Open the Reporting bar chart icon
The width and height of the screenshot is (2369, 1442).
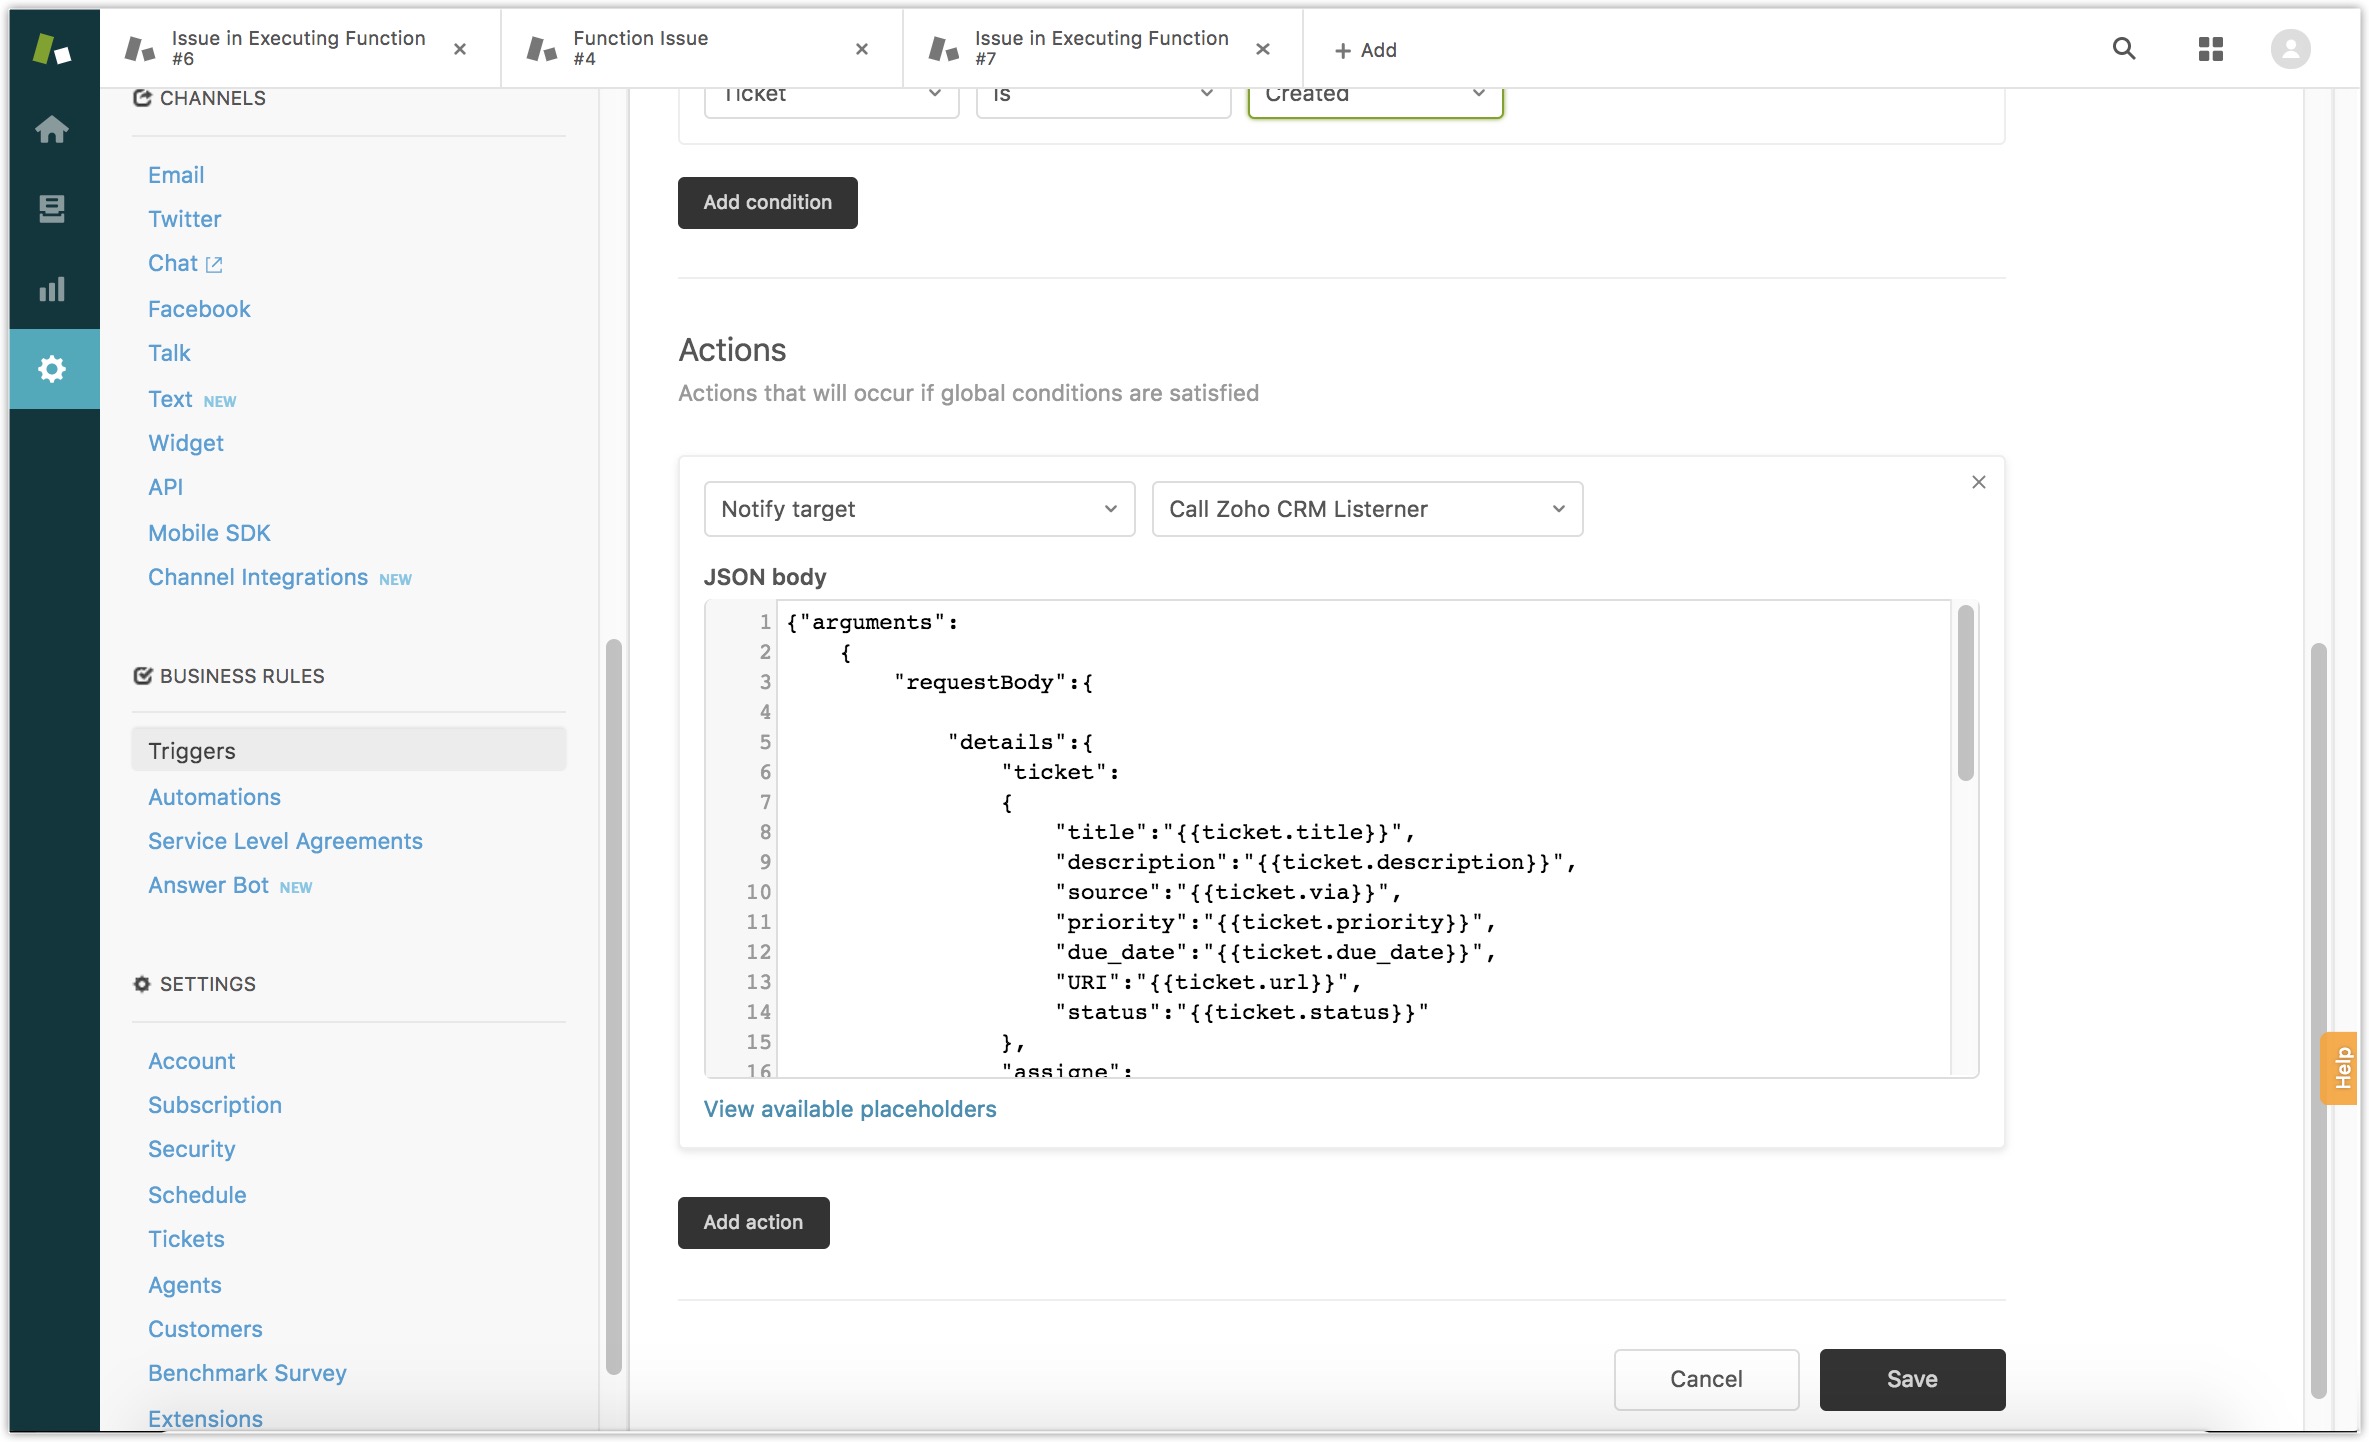(52, 289)
